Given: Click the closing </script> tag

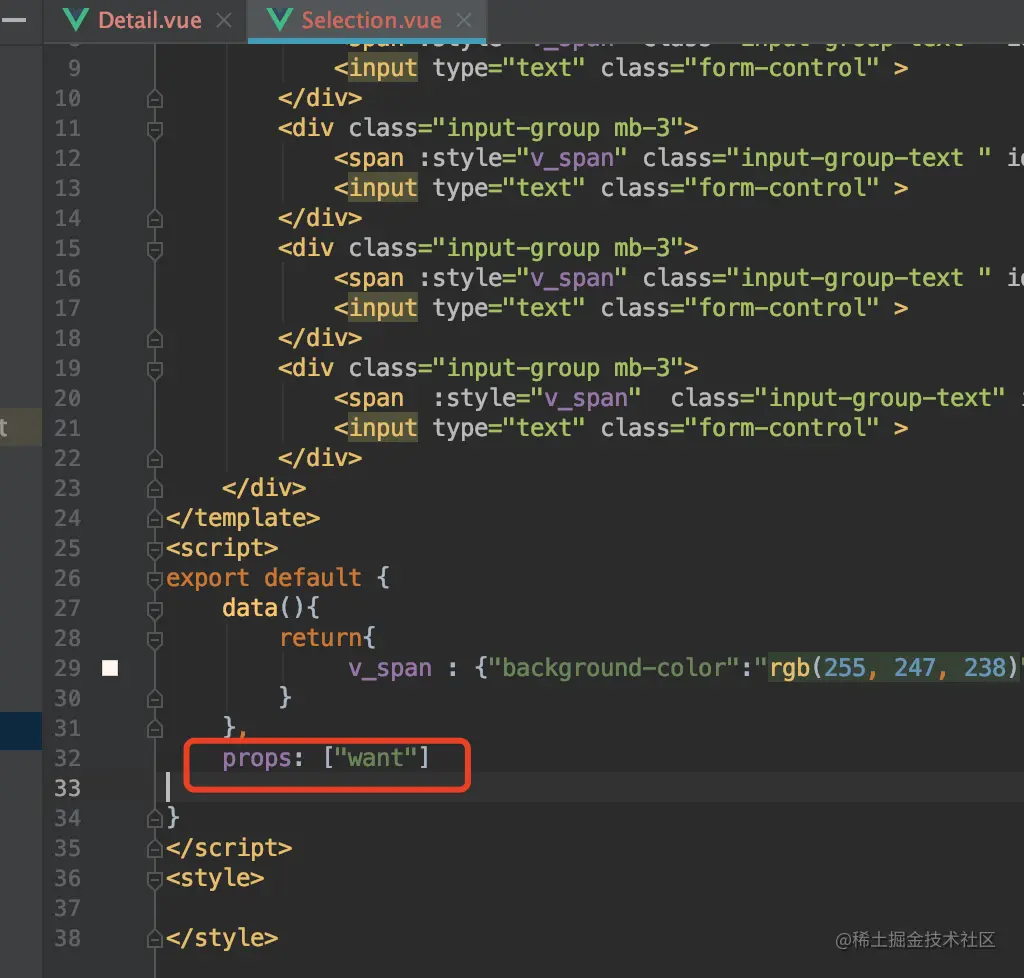Looking at the screenshot, I should click(x=229, y=847).
